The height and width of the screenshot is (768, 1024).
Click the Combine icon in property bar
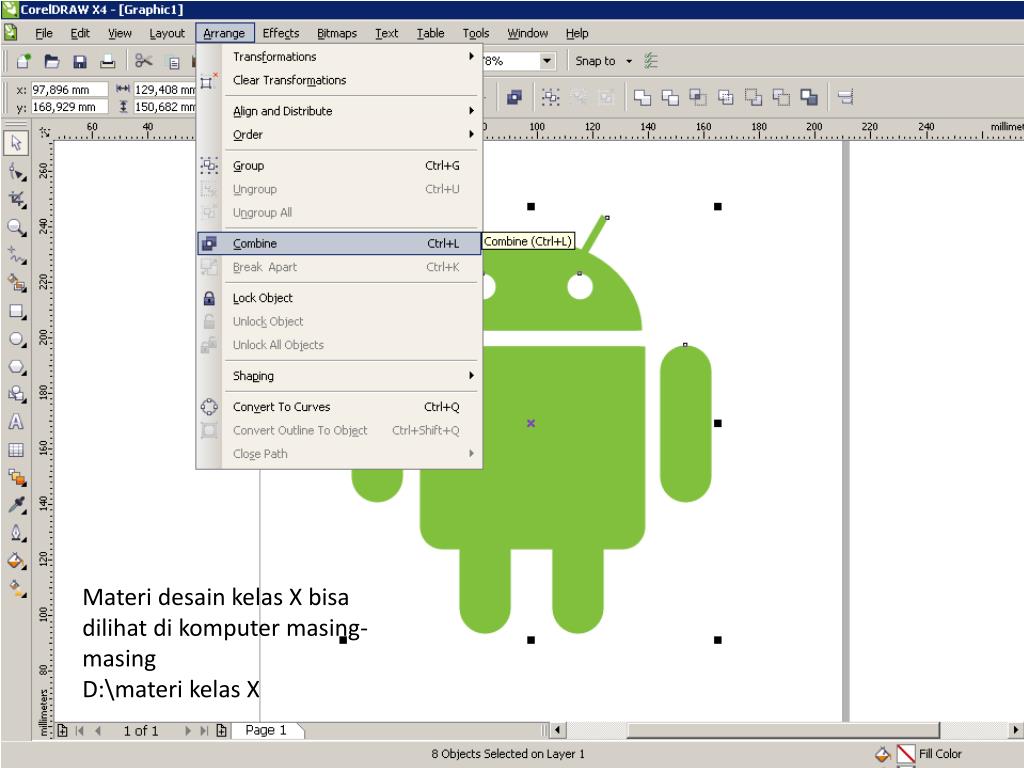[514, 97]
